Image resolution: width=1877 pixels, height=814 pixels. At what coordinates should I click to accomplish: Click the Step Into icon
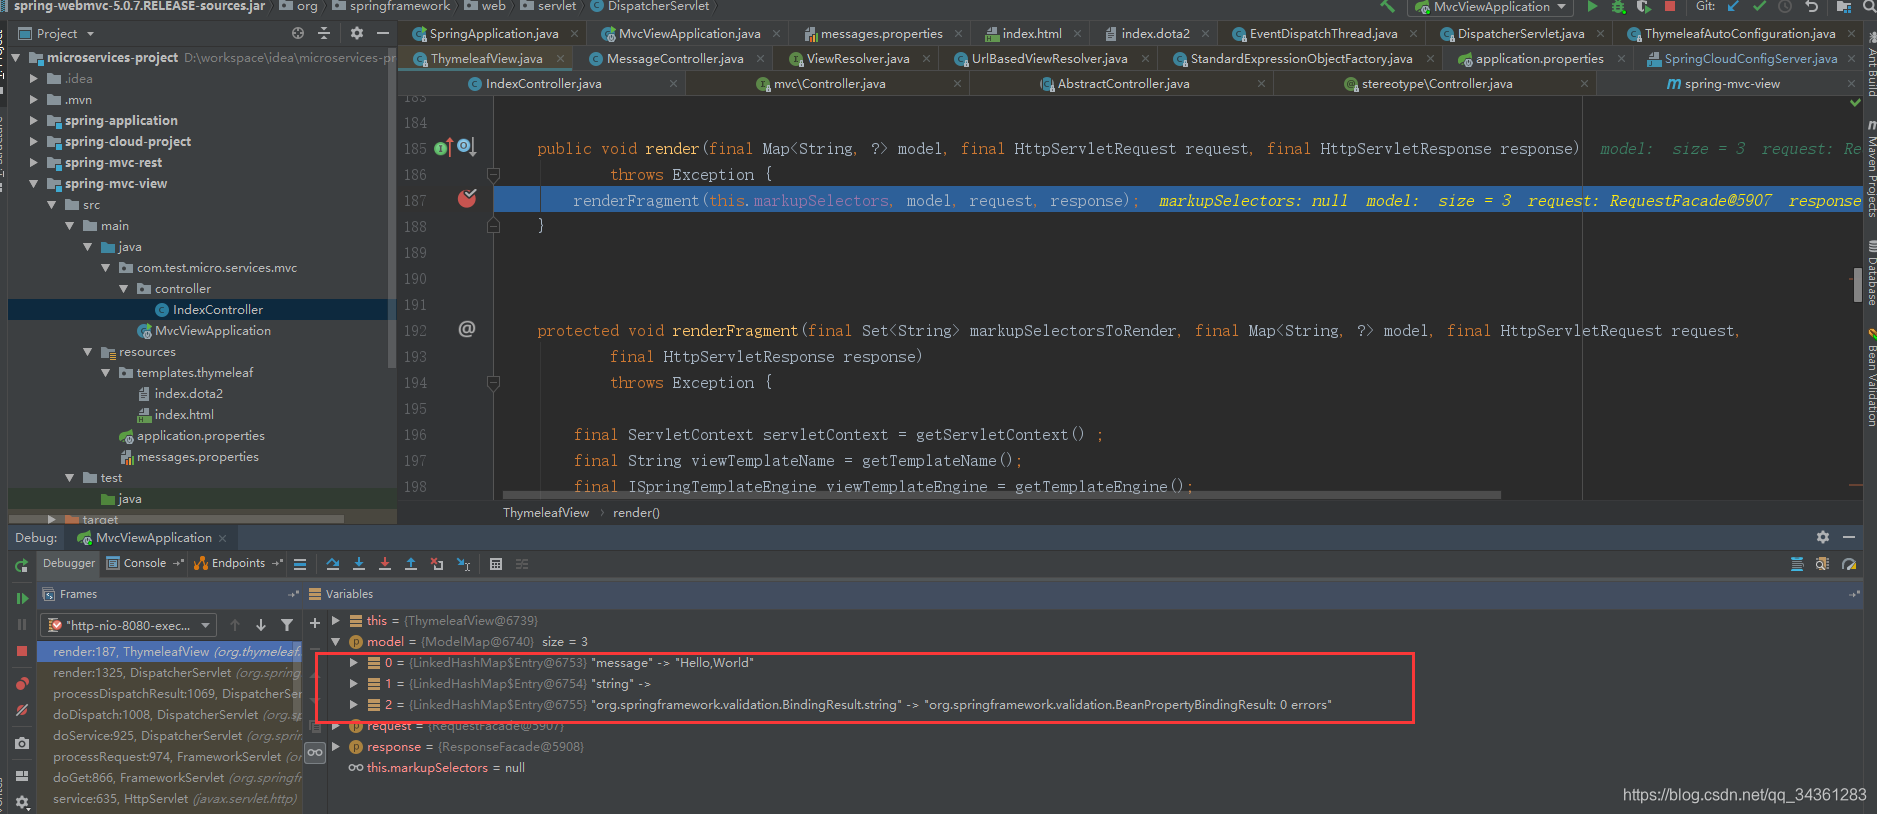tap(359, 564)
